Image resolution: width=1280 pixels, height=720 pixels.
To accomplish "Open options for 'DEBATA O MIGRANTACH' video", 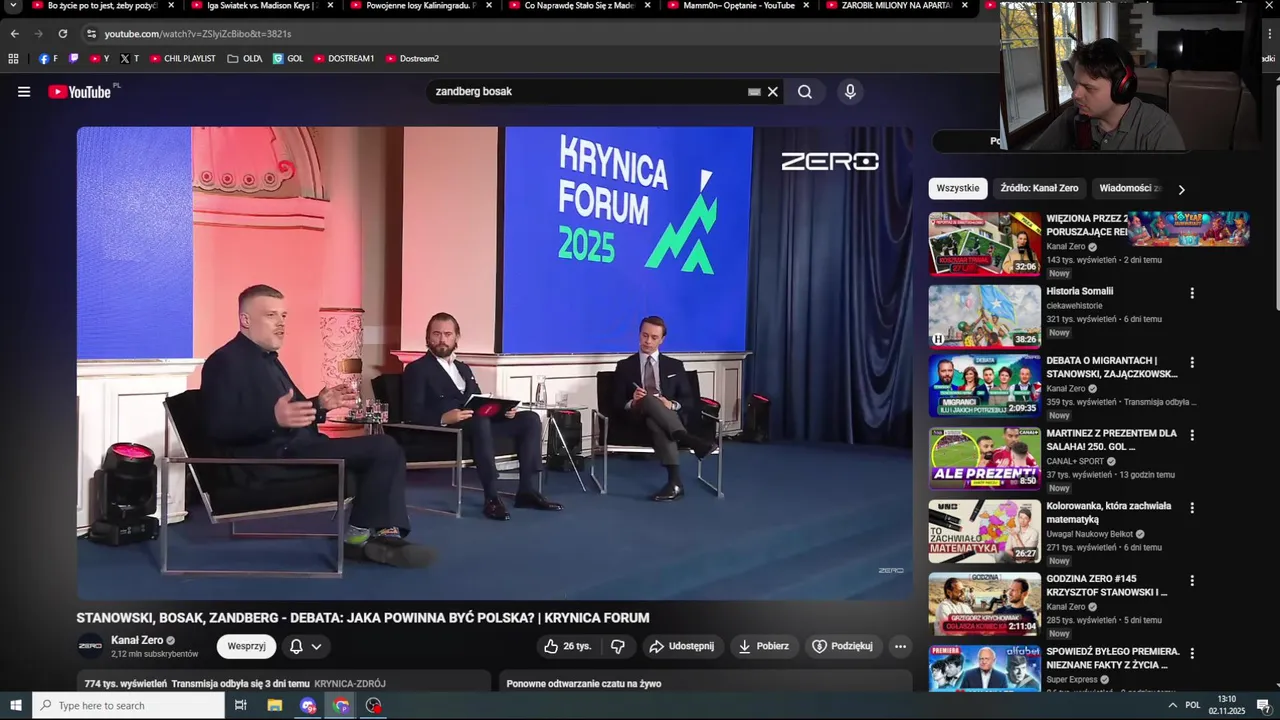I will 1191,362.
